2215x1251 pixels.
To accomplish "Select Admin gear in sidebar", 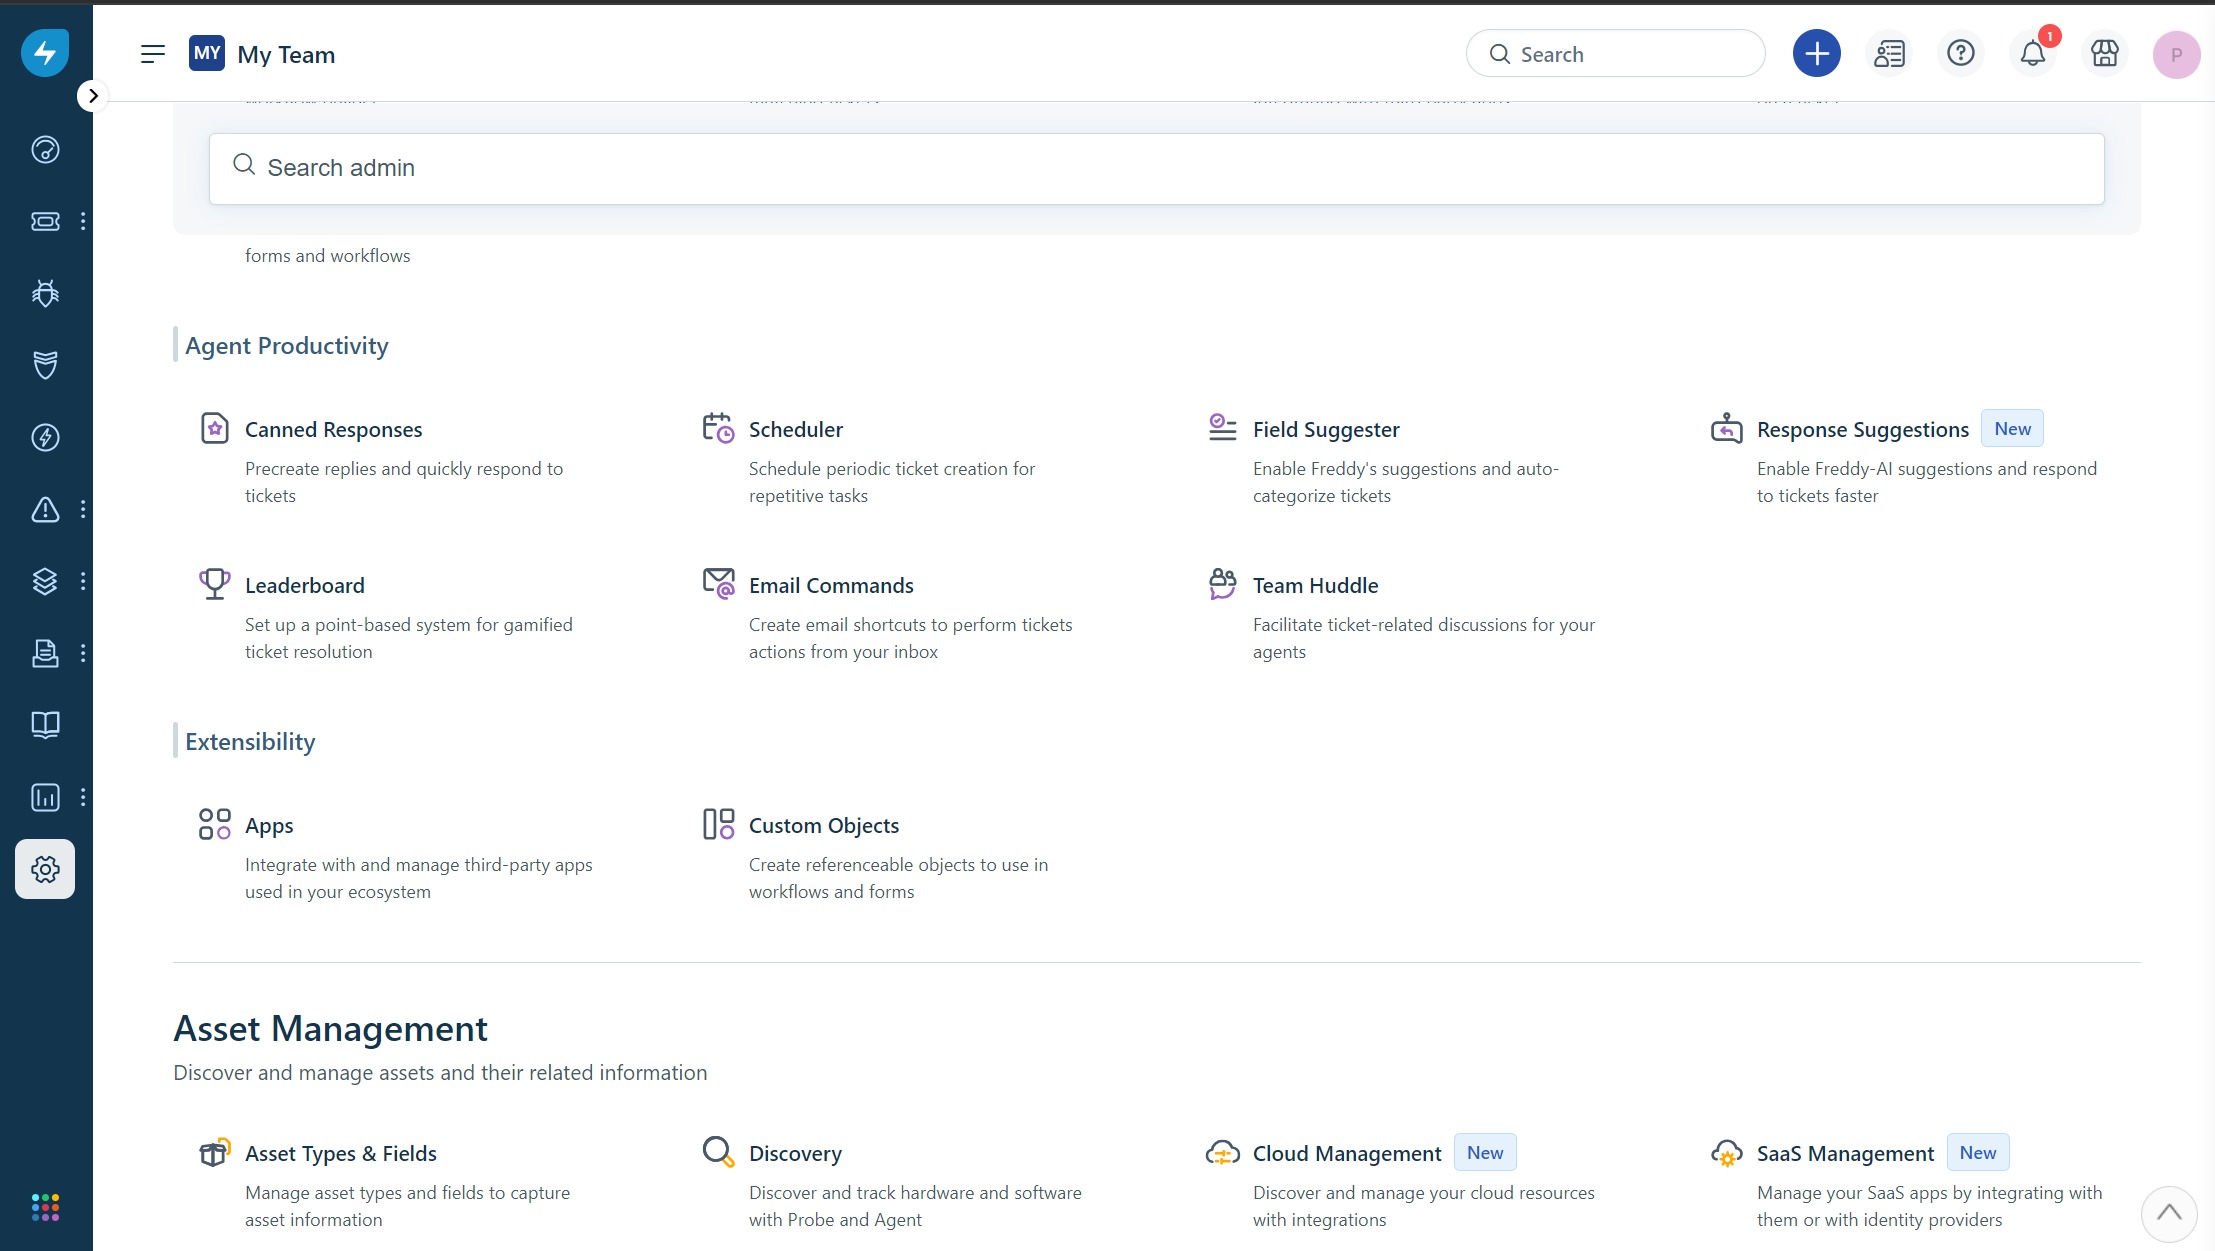I will [x=45, y=869].
